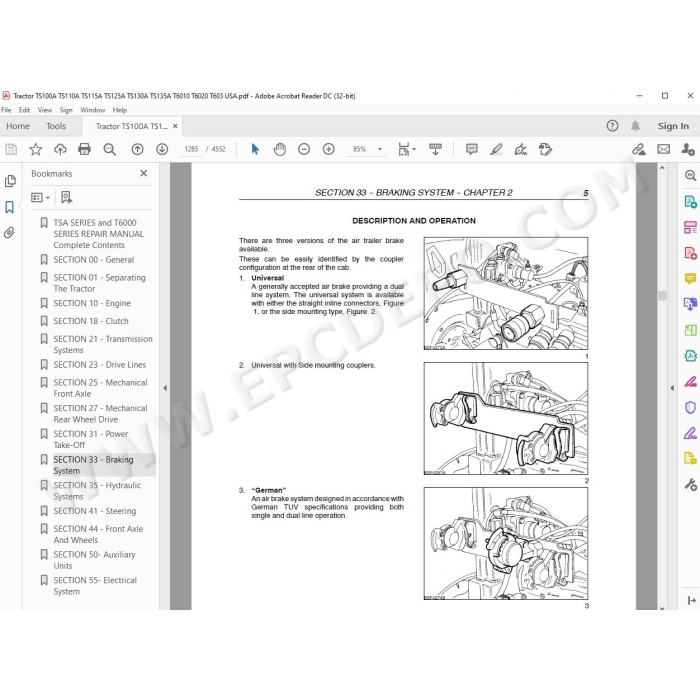Click the Save file icon
700x700 pixels.
11,149
